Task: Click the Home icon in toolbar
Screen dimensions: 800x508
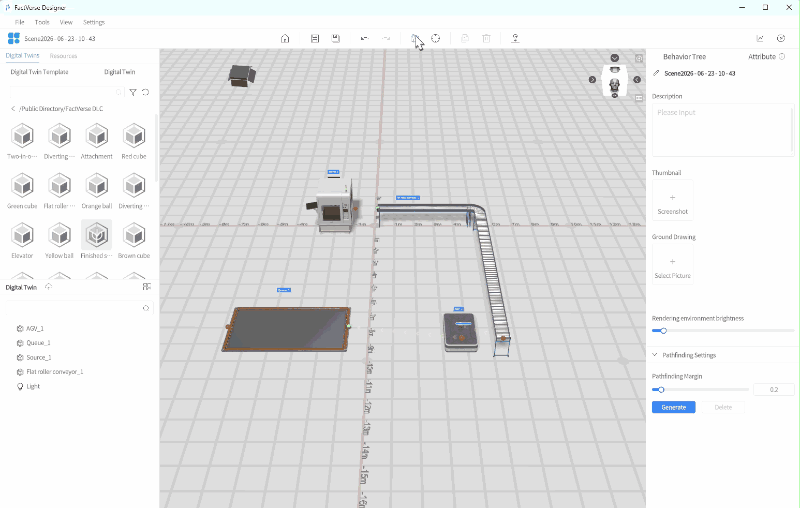Action: coord(285,38)
